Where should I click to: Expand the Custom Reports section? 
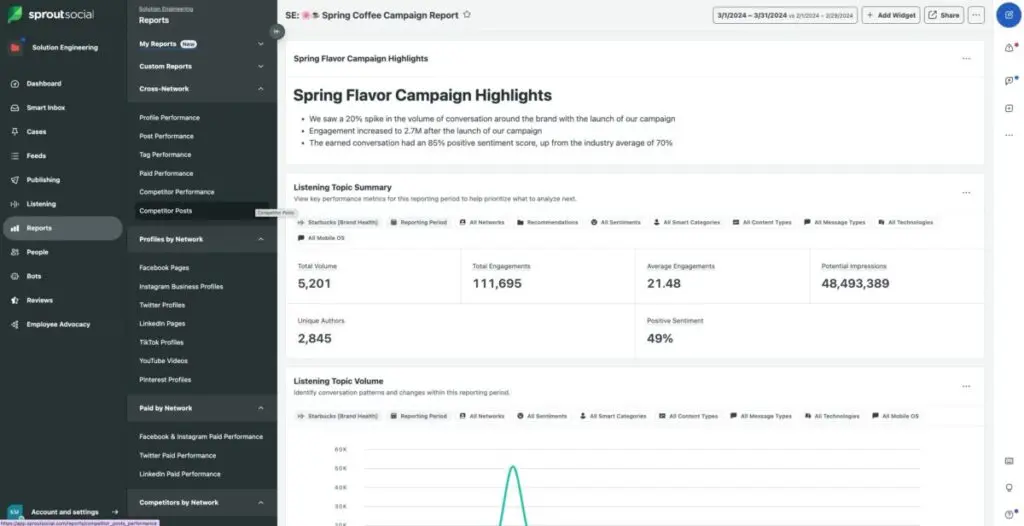click(x=261, y=66)
